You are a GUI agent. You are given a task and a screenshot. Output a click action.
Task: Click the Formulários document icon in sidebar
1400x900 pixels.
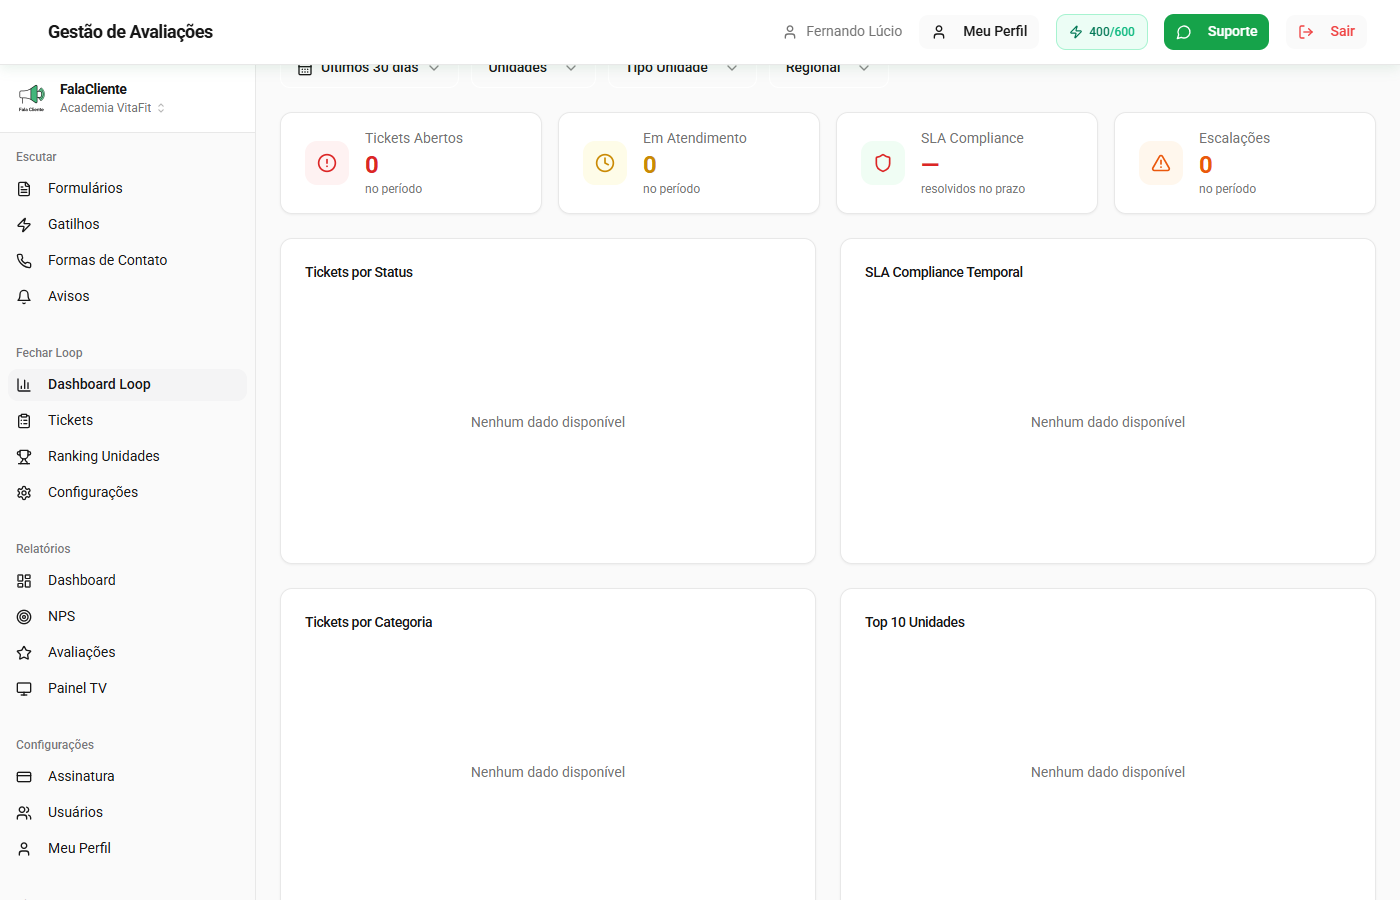tap(24, 189)
